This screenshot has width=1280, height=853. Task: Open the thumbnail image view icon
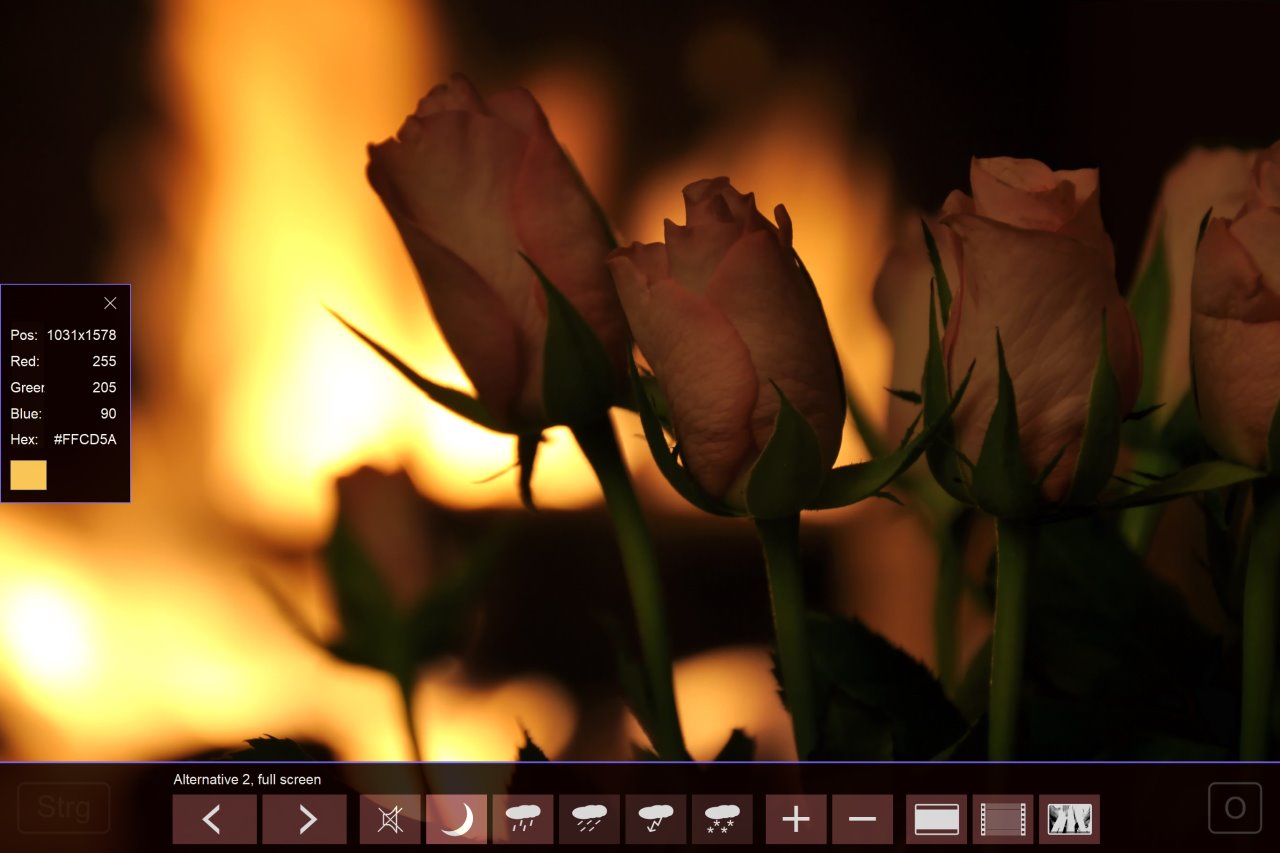(1069, 819)
